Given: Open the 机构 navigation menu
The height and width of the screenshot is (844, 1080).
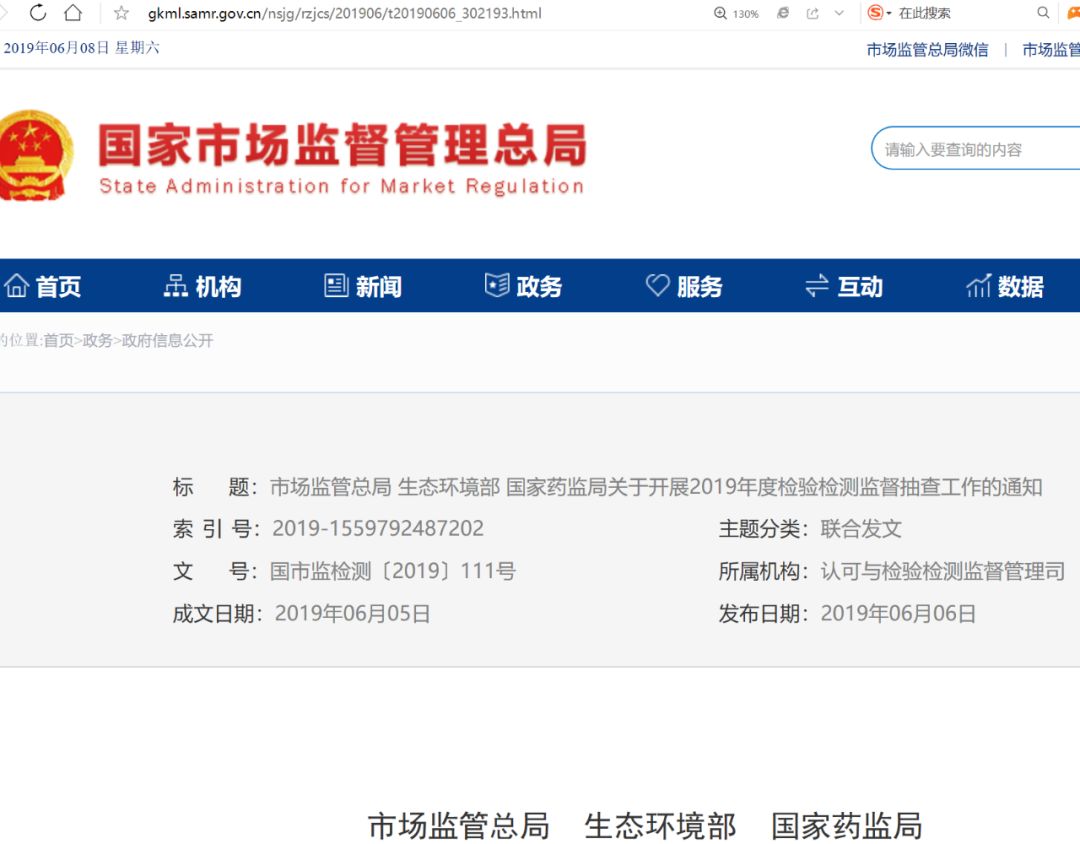Looking at the screenshot, I should (218, 286).
